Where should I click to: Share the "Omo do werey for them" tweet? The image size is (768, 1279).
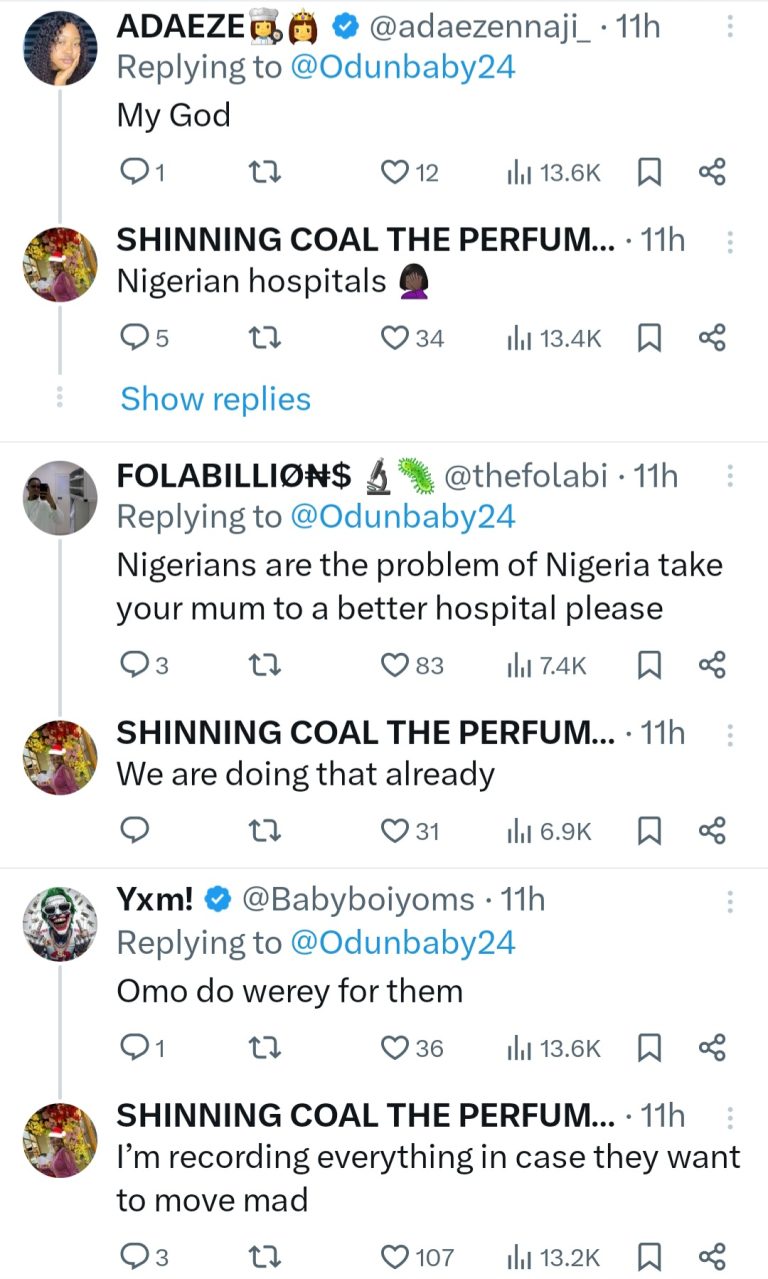tap(711, 1048)
